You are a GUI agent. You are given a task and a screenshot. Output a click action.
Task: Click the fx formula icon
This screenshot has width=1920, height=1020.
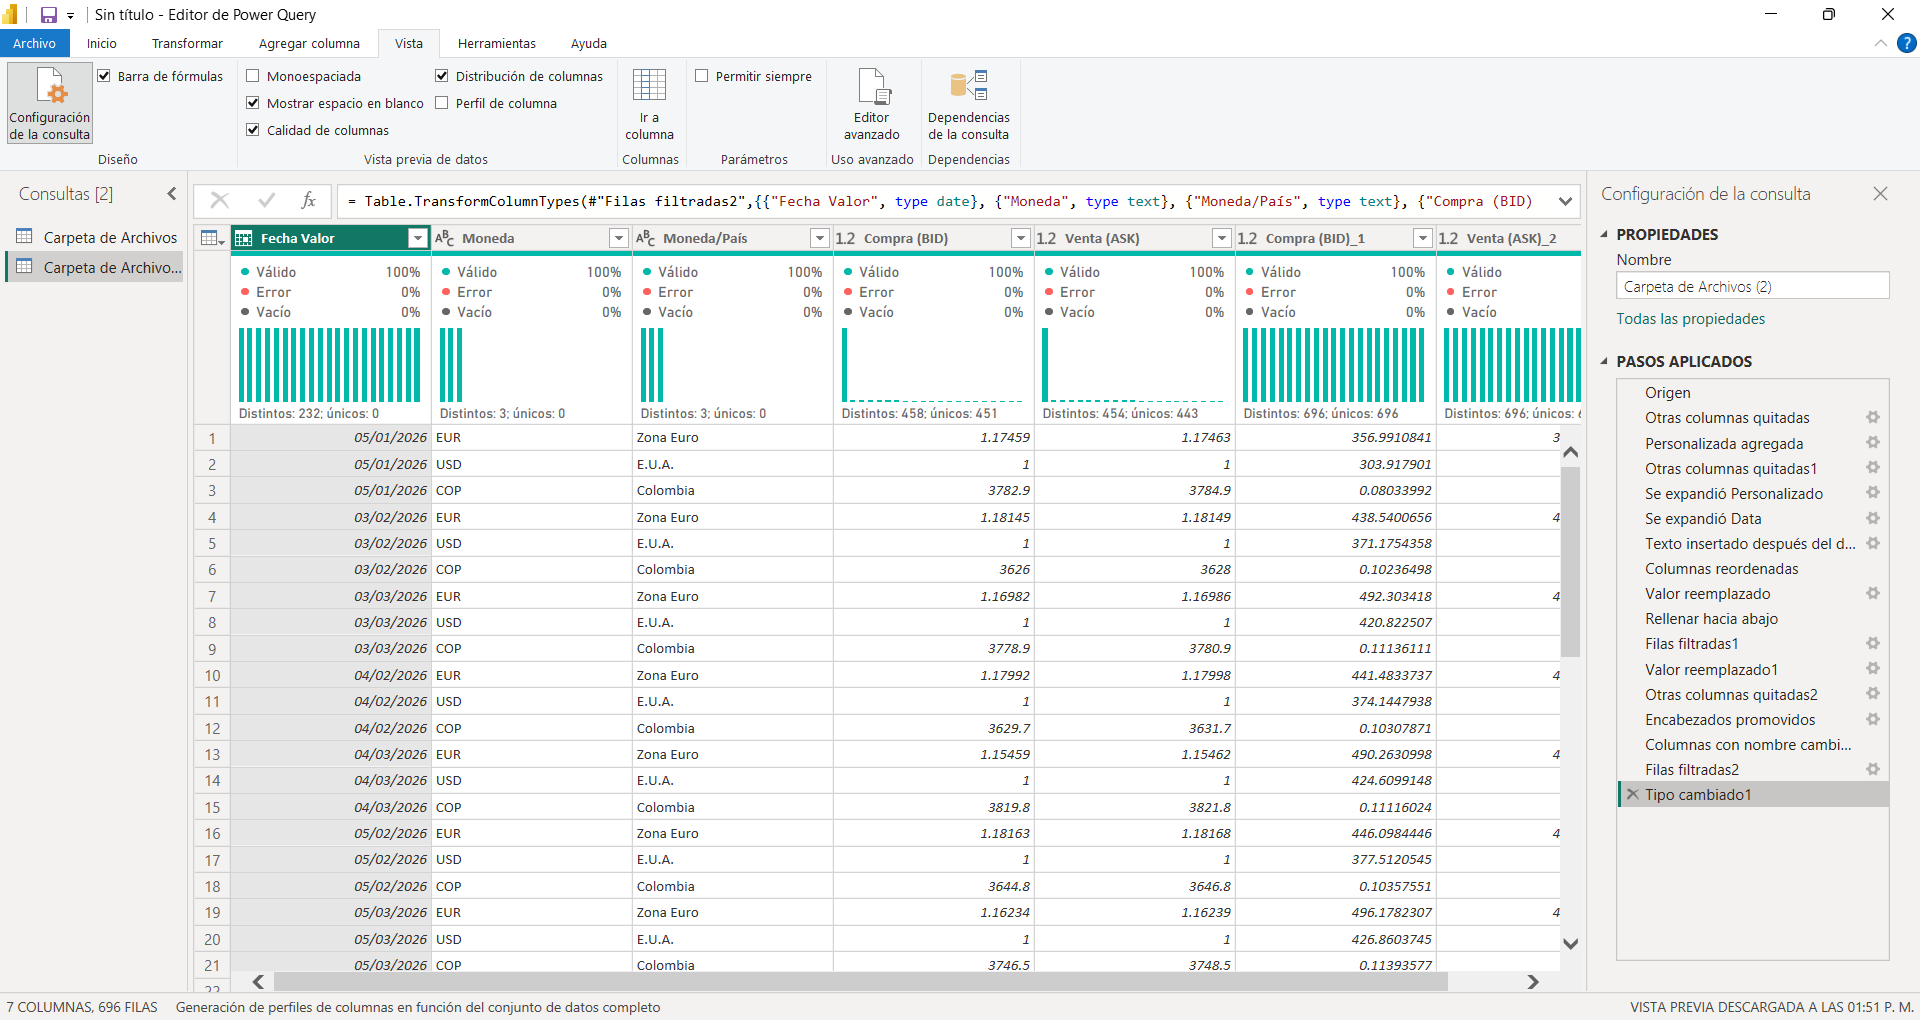[309, 201]
